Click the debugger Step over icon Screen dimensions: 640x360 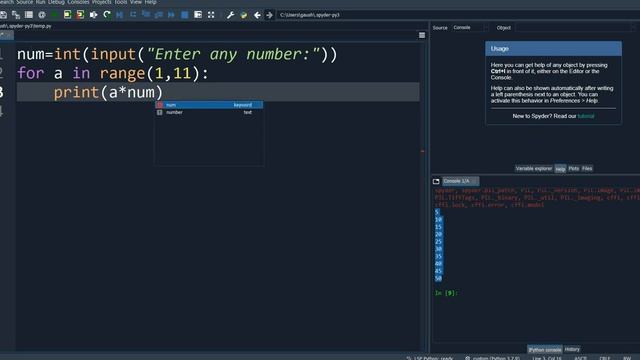click(x=133, y=15)
